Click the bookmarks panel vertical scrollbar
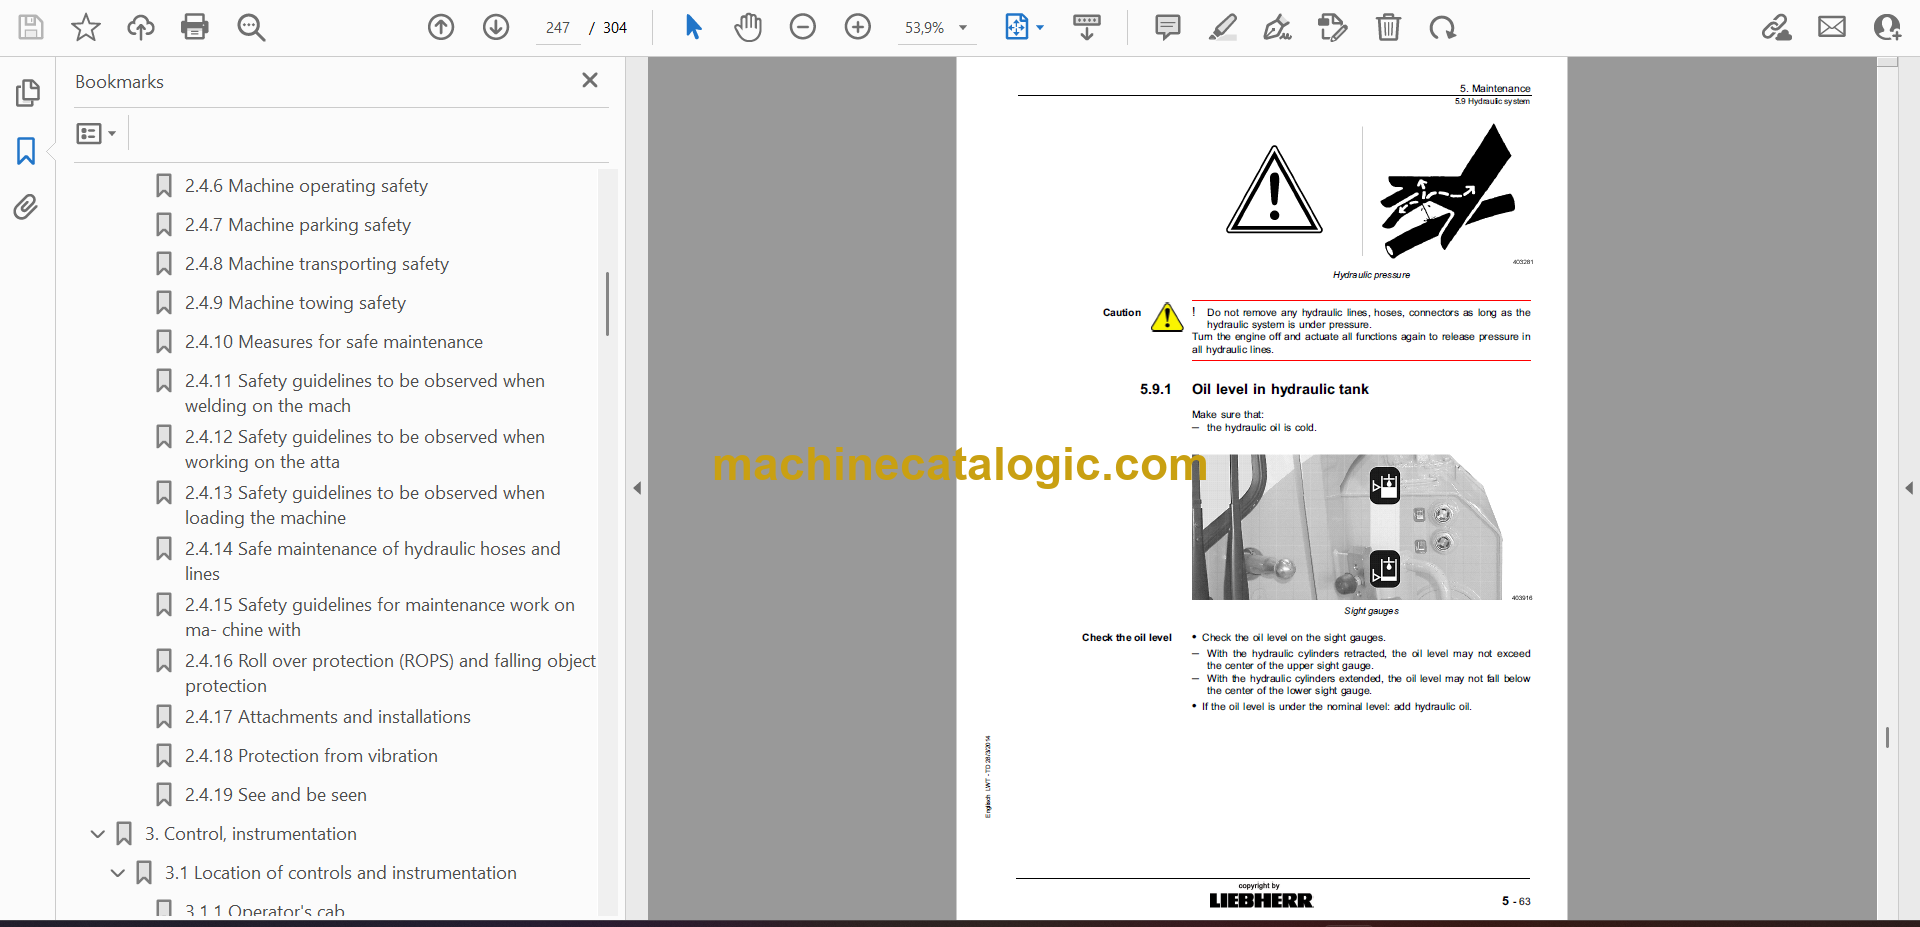 pyautogui.click(x=607, y=303)
